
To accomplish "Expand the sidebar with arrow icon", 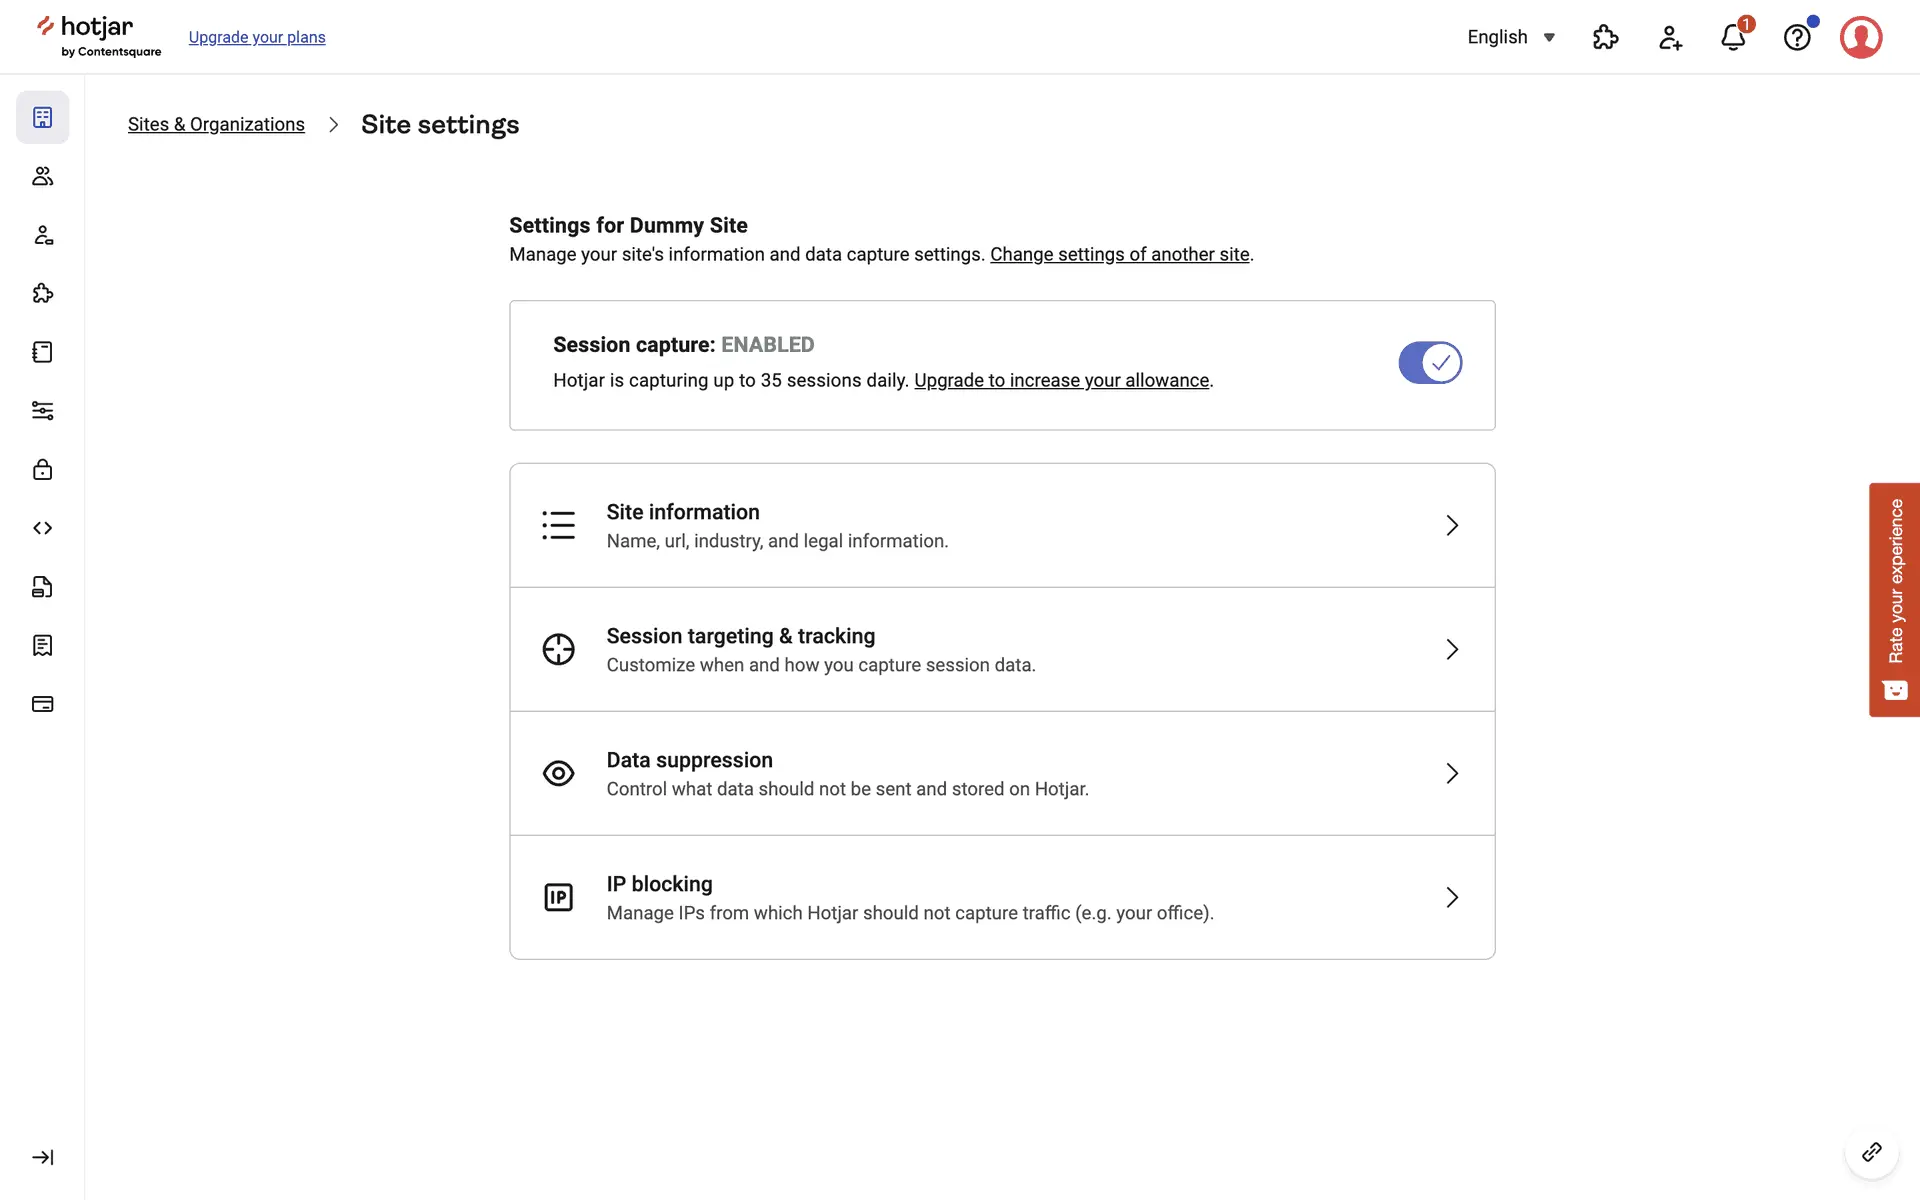I will click(x=42, y=1157).
